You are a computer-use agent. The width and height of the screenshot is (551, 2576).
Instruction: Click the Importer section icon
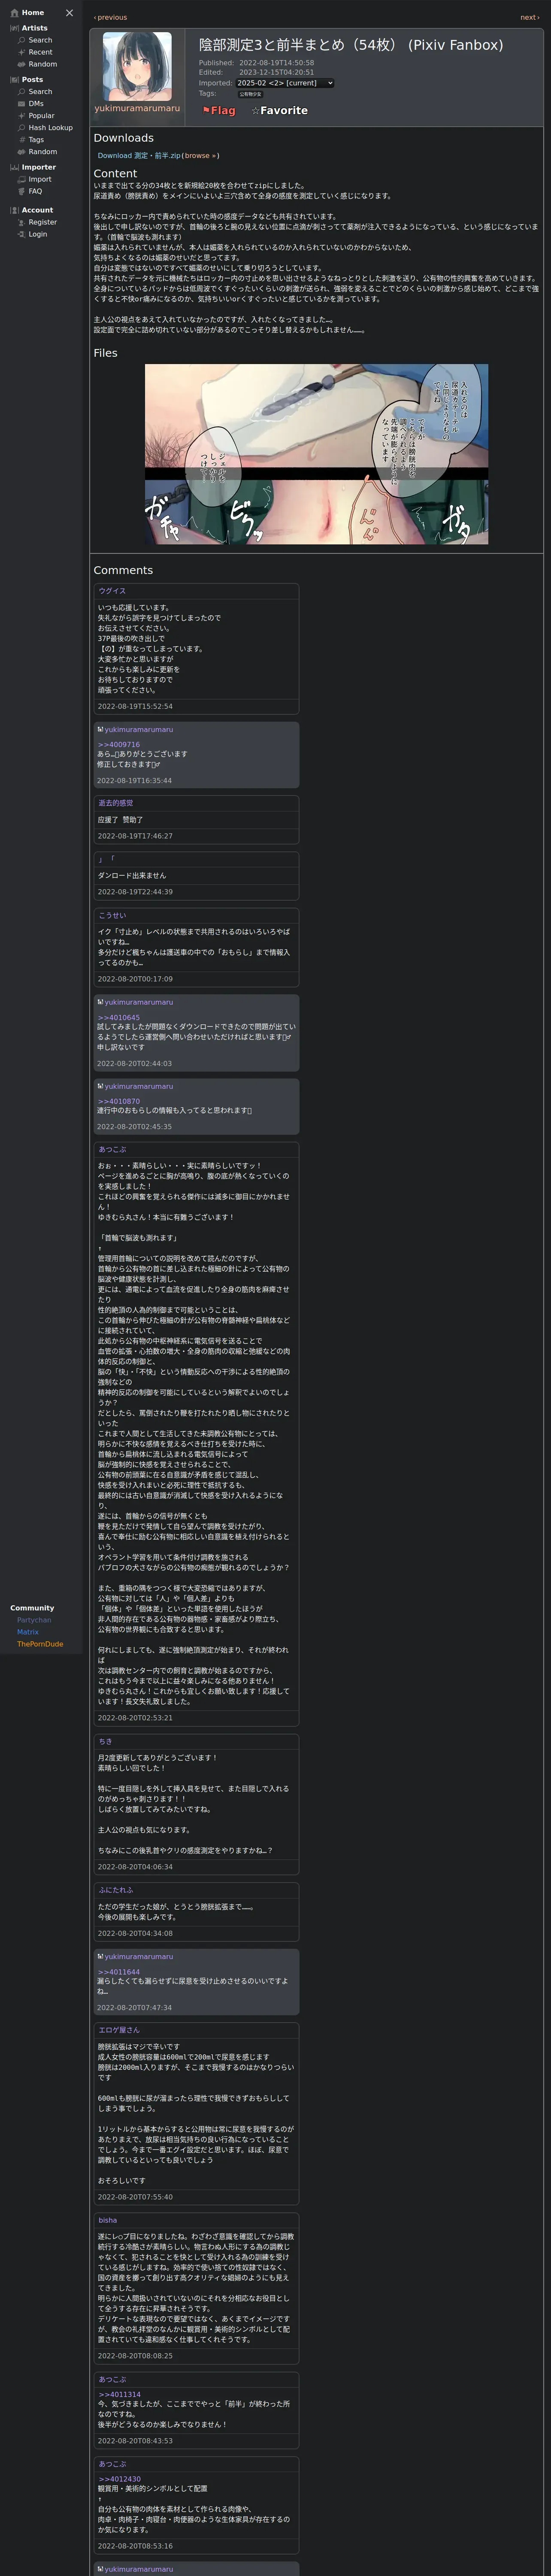click(14, 167)
